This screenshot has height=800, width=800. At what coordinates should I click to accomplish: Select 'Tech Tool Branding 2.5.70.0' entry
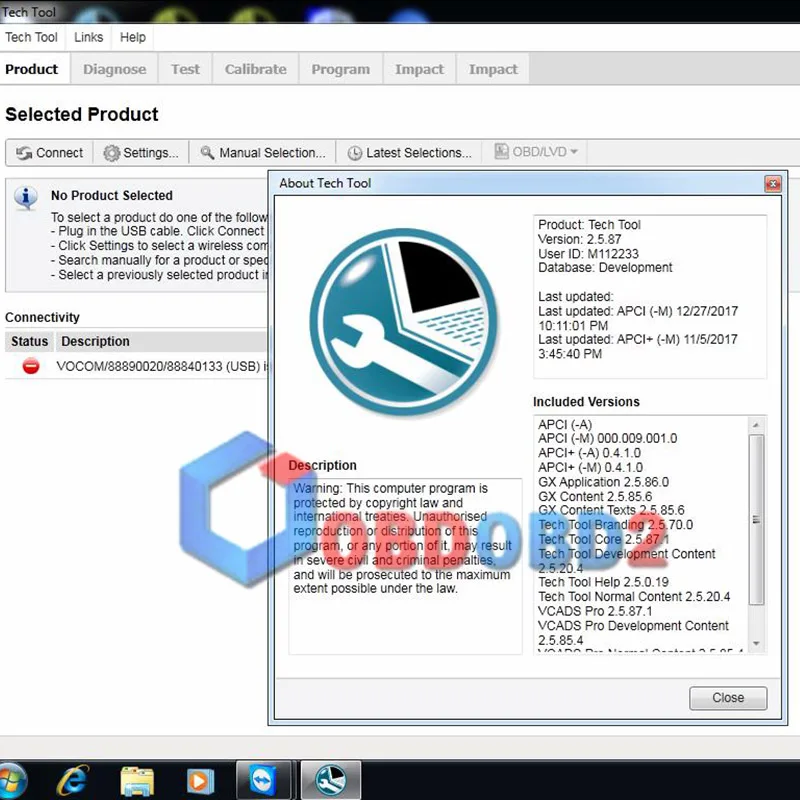(x=615, y=524)
